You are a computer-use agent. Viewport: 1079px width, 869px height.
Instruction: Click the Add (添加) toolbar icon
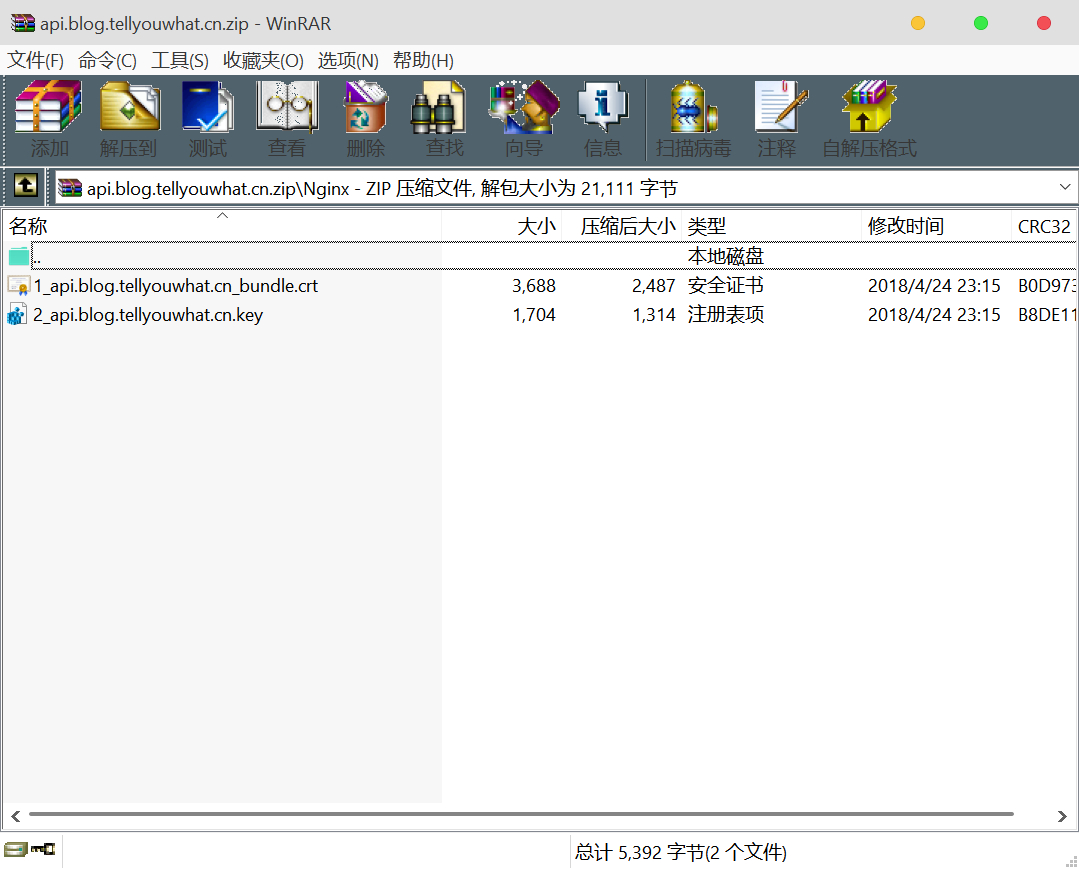49,119
